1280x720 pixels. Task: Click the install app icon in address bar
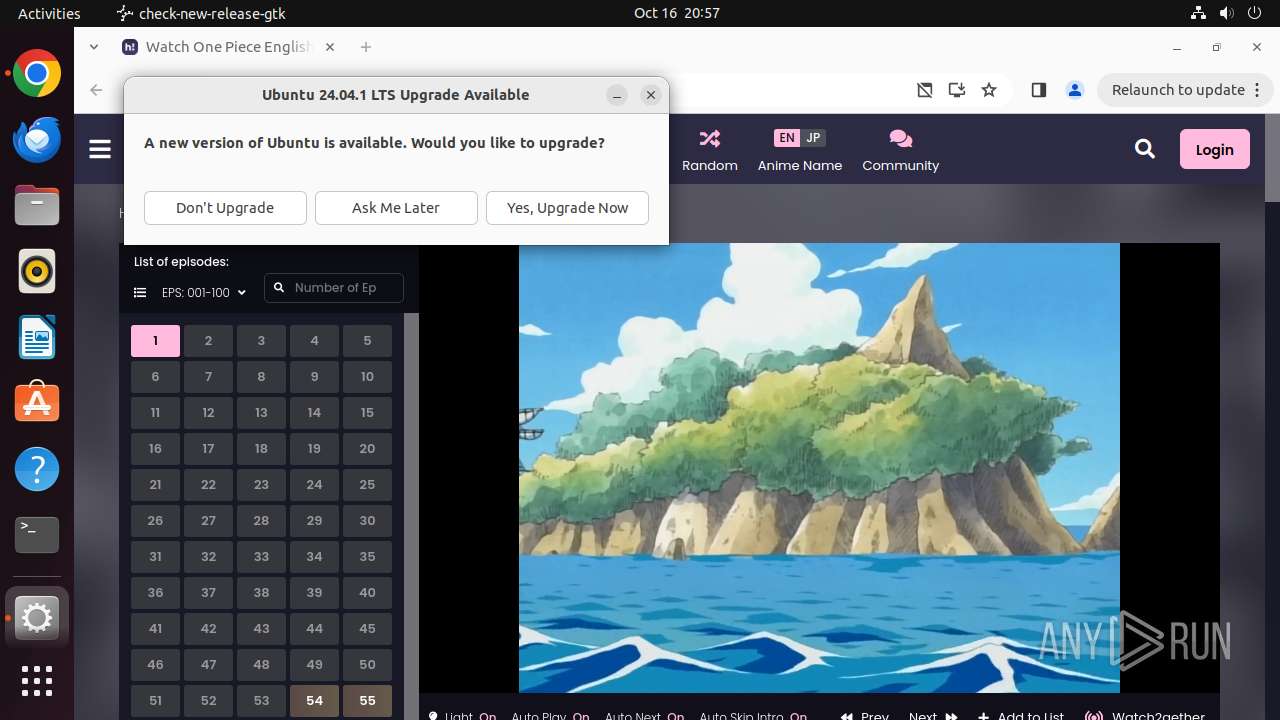957,90
